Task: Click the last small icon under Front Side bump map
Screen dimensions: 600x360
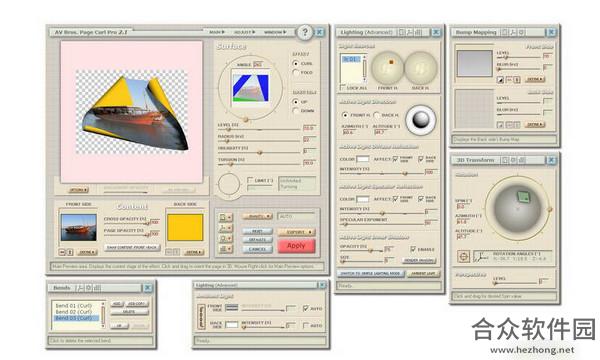Action: click(517, 80)
